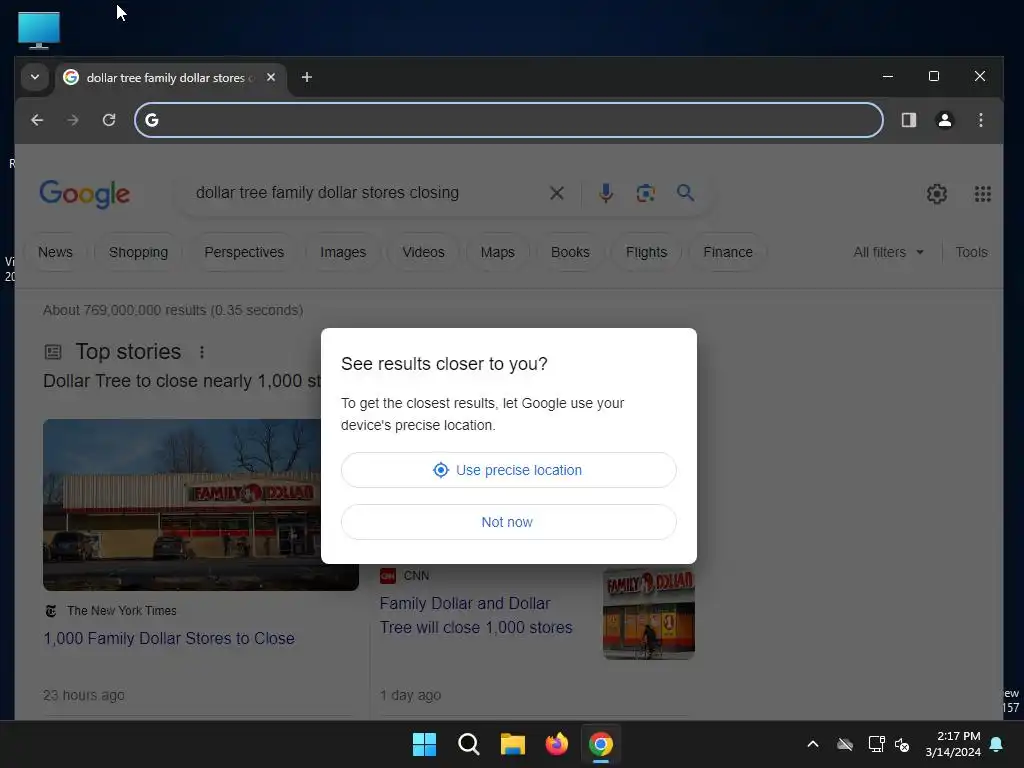The width and height of the screenshot is (1024, 768).
Task: Open 1,000 Family Dollar Stores to Close
Action: 169,638
